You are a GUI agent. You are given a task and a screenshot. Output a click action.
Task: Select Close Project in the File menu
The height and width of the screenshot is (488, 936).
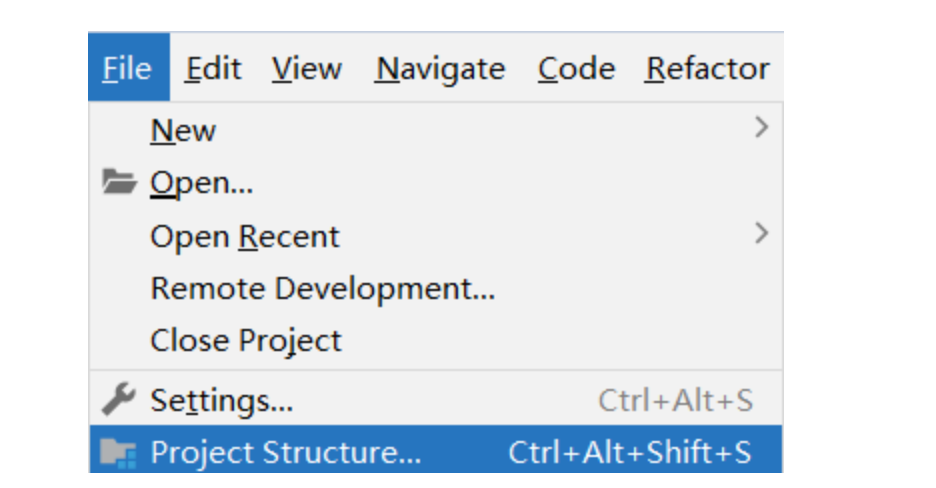(x=436, y=341)
